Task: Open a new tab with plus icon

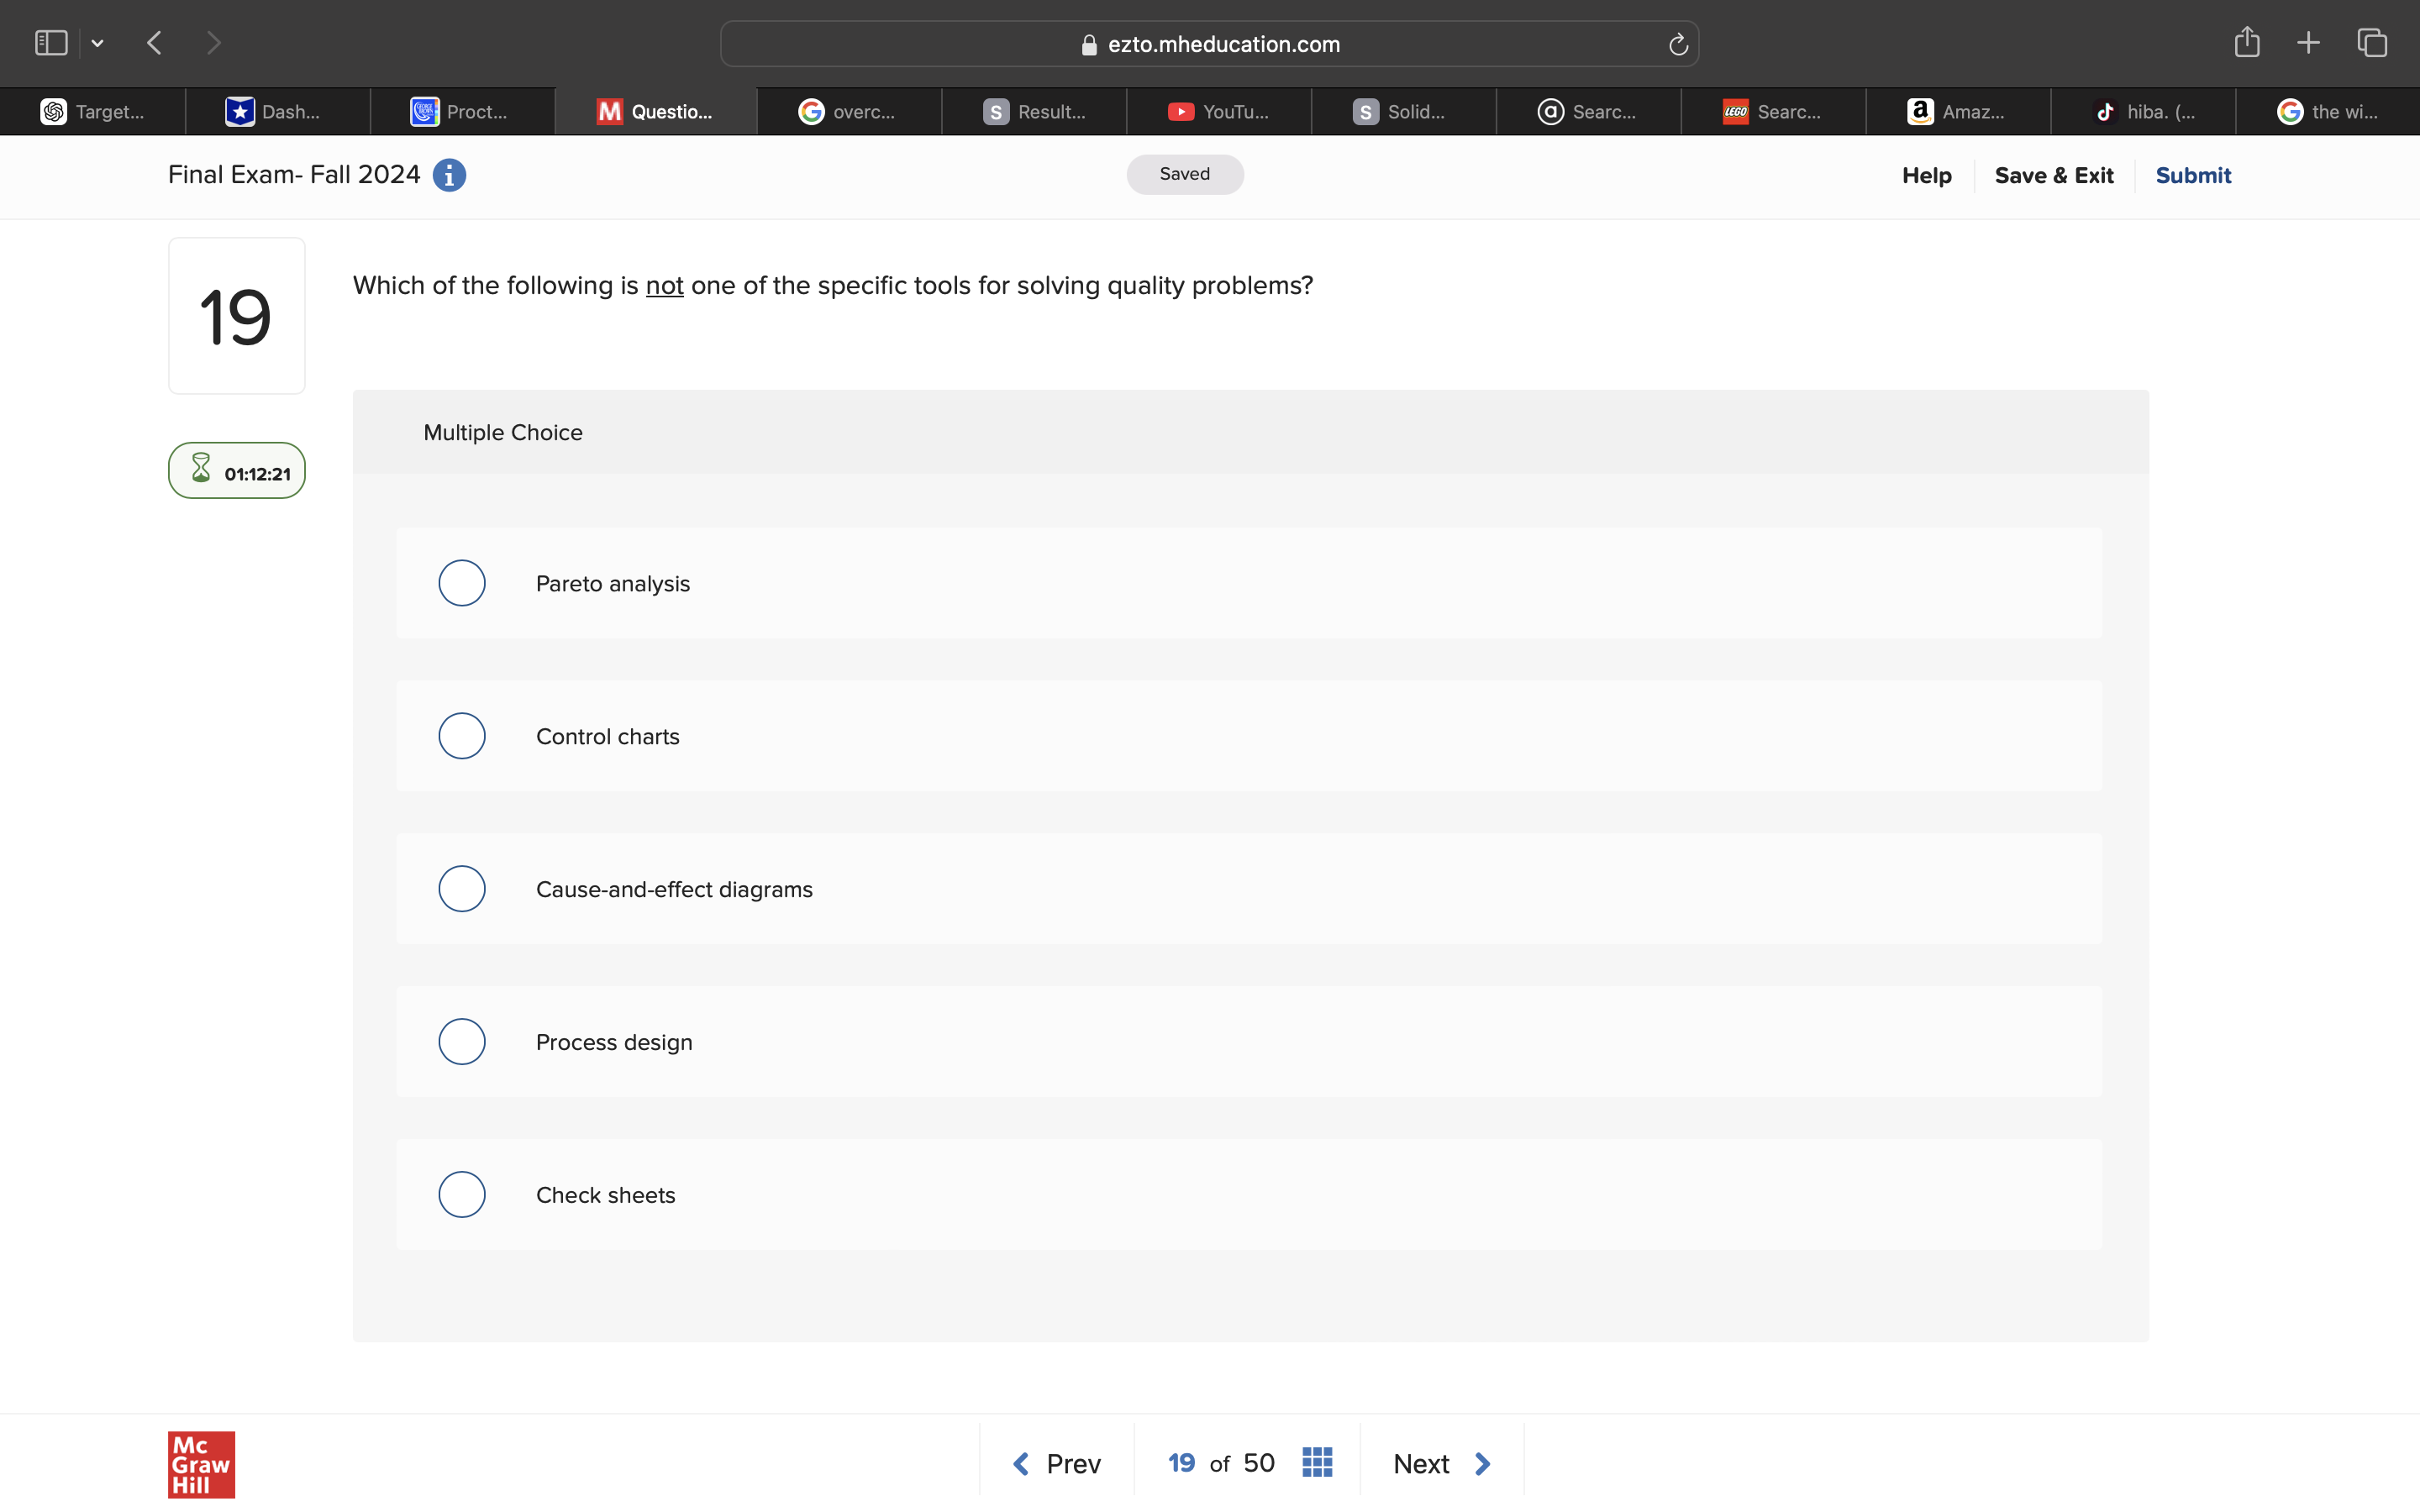Action: [x=2308, y=43]
